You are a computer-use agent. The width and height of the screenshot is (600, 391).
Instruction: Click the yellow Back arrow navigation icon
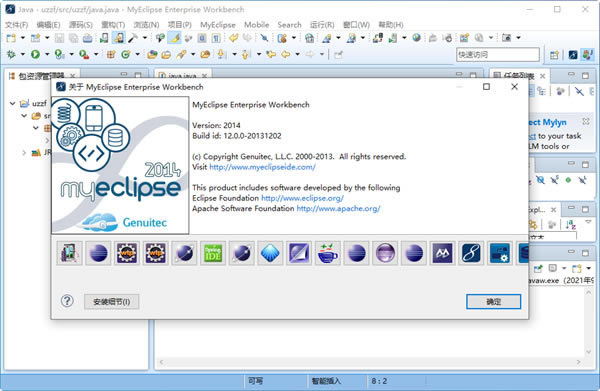click(x=285, y=55)
